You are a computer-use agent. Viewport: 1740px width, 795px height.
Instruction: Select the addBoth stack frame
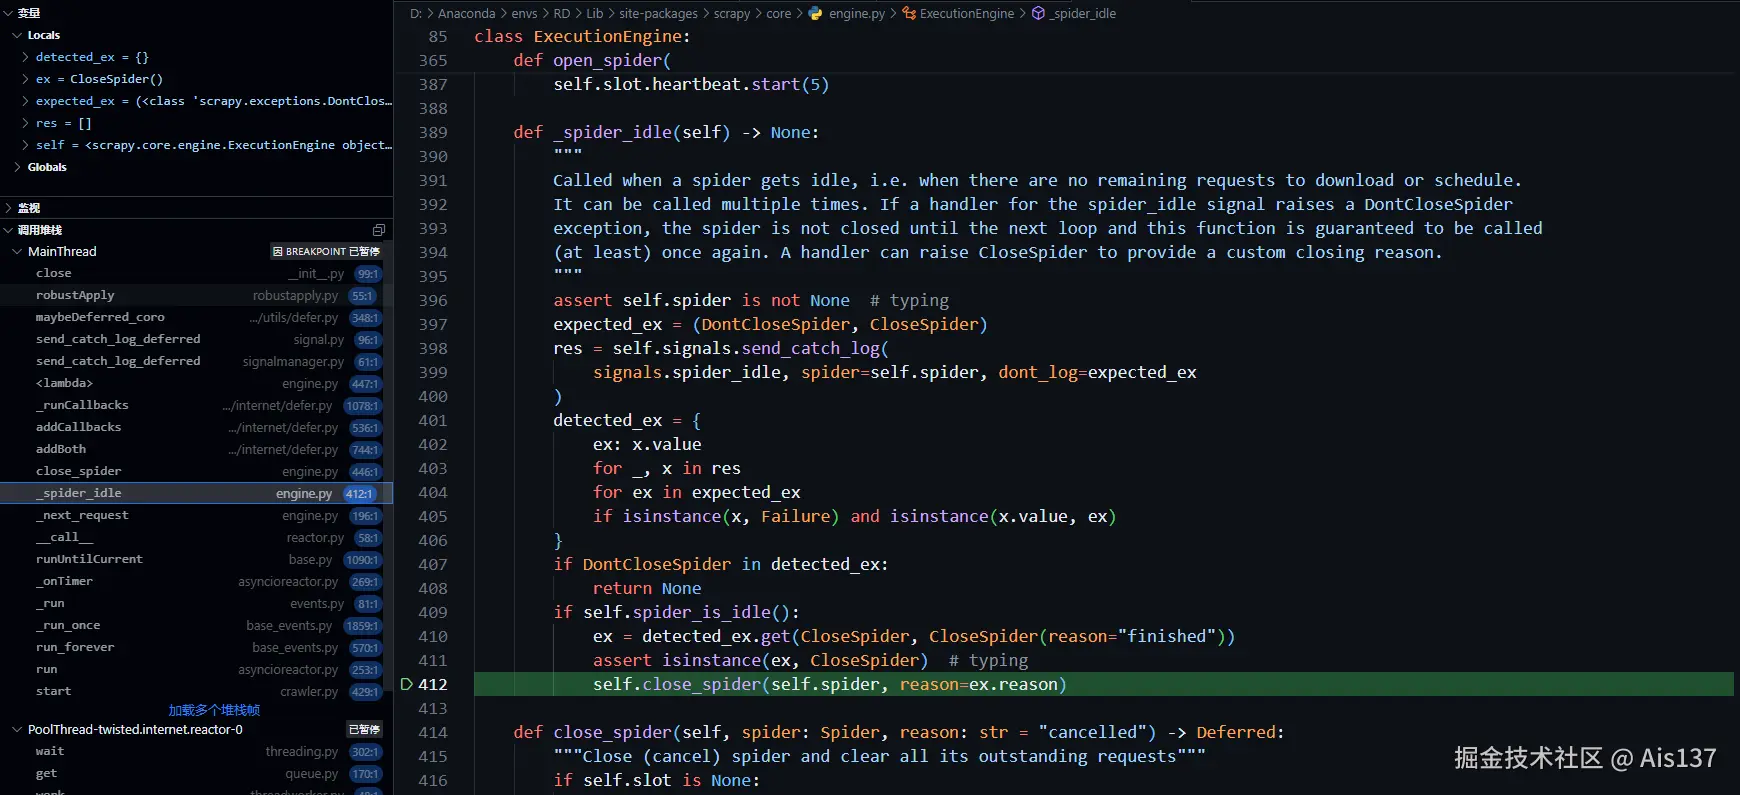[196, 449]
